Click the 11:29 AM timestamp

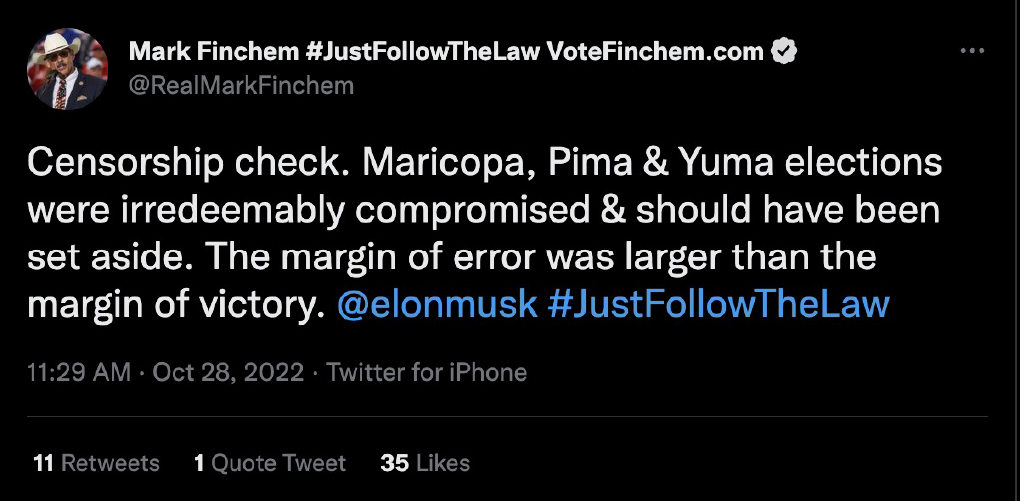[x=79, y=373]
